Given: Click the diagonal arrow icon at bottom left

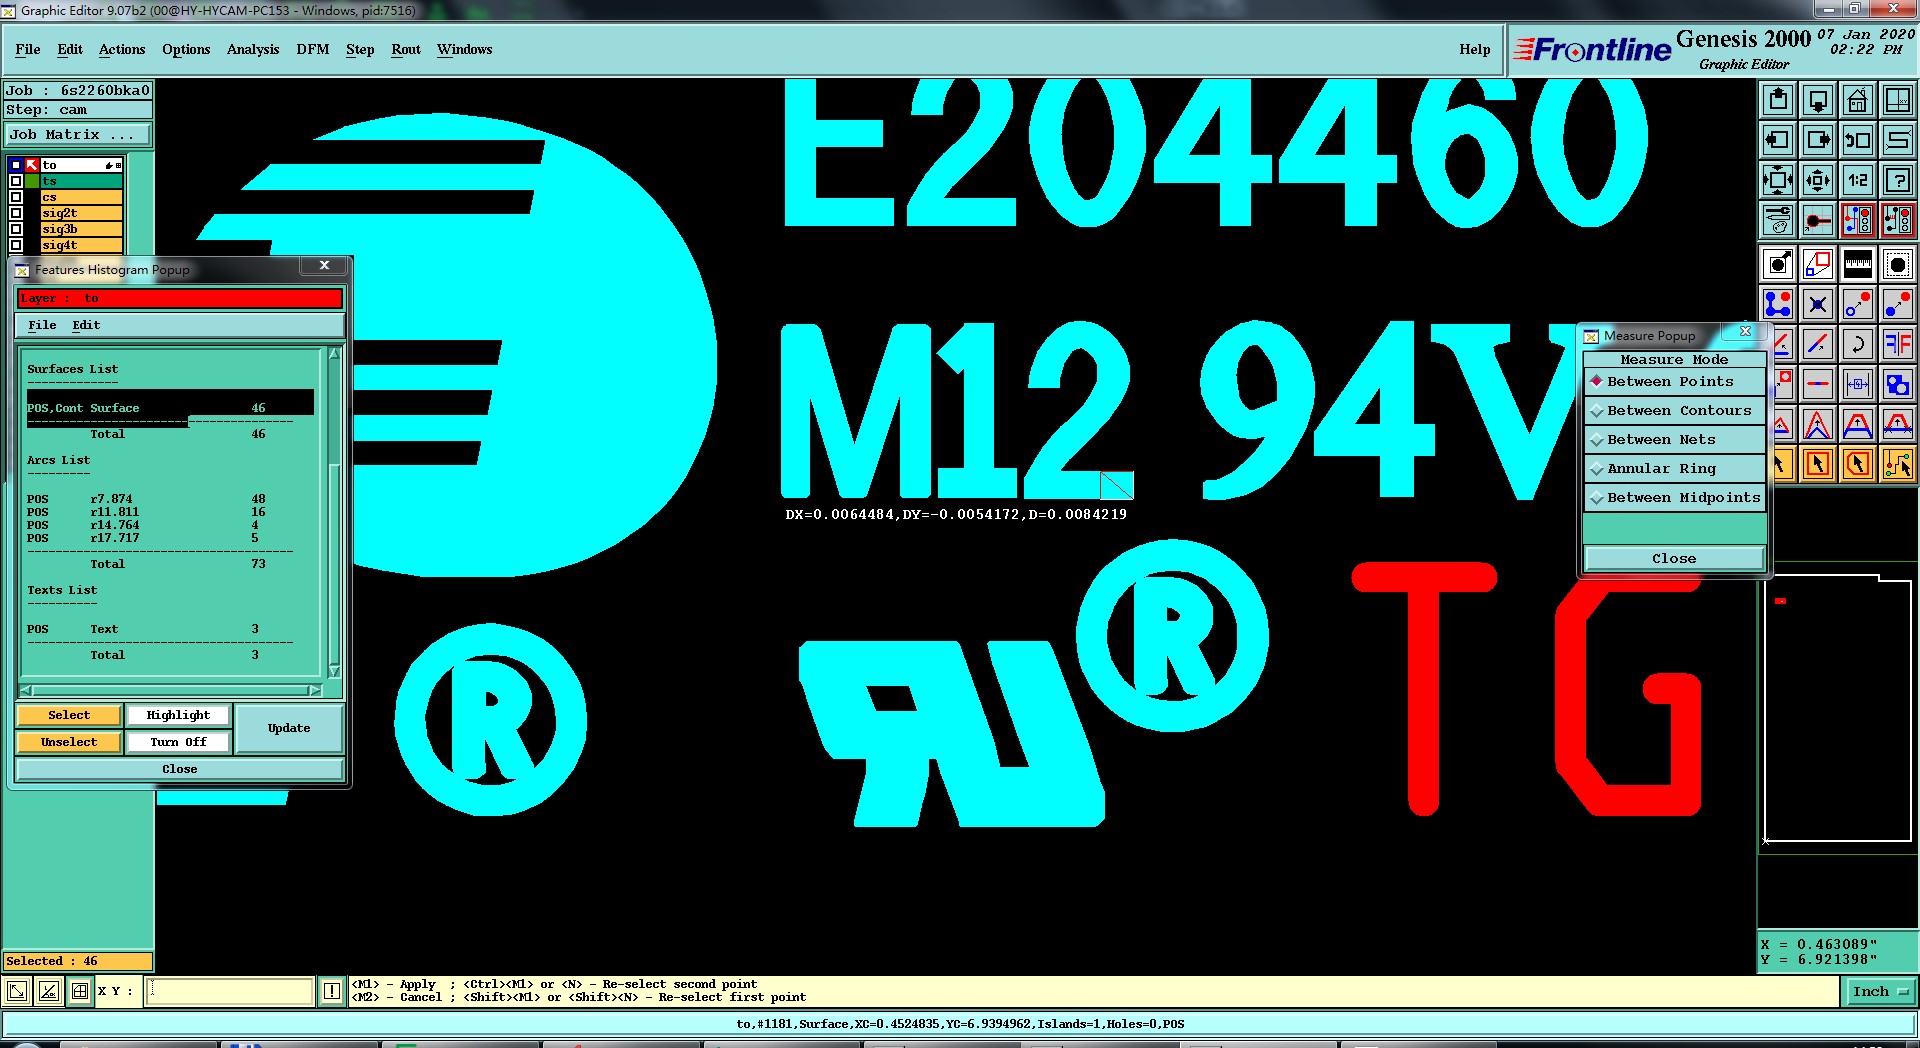Looking at the screenshot, I should pyautogui.click(x=17, y=991).
